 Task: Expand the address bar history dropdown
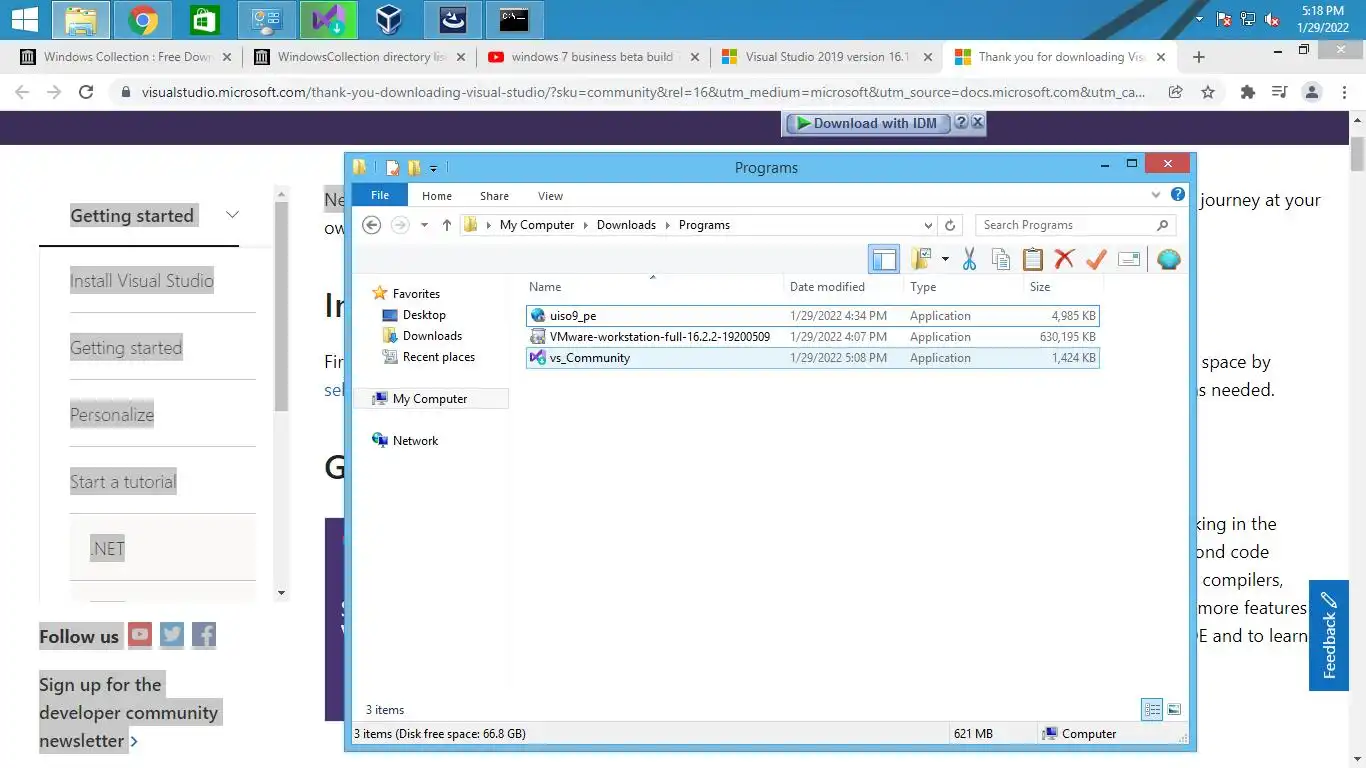(x=928, y=225)
